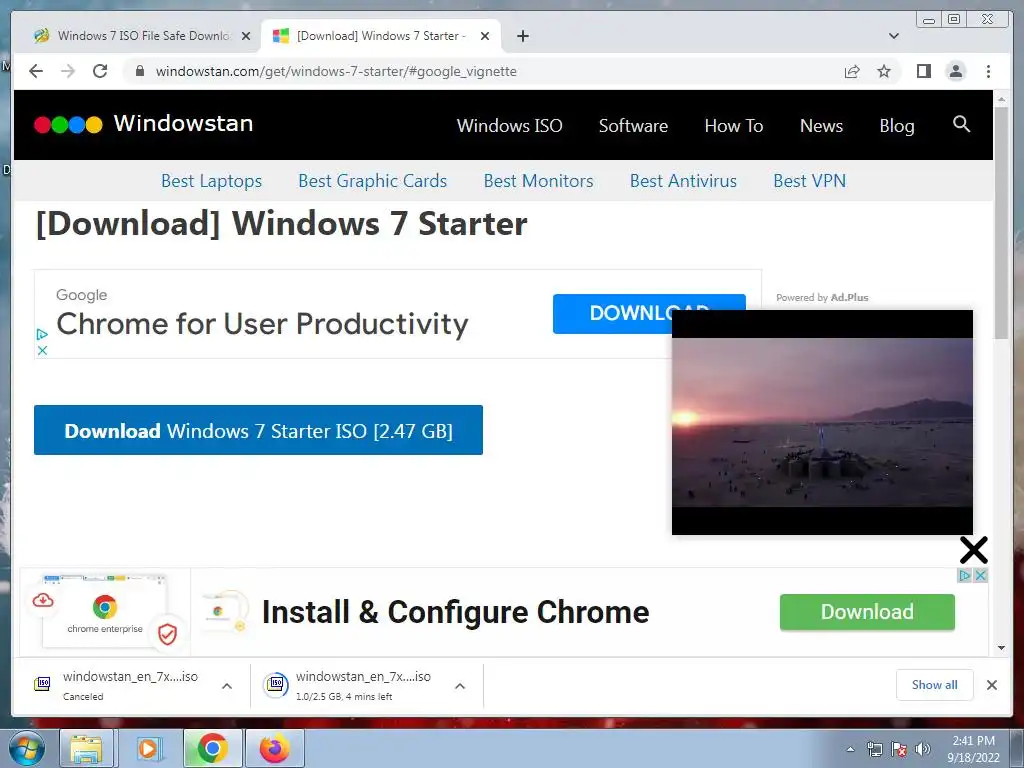Share this page using the share icon
This screenshot has width=1024, height=768.
pos(852,71)
